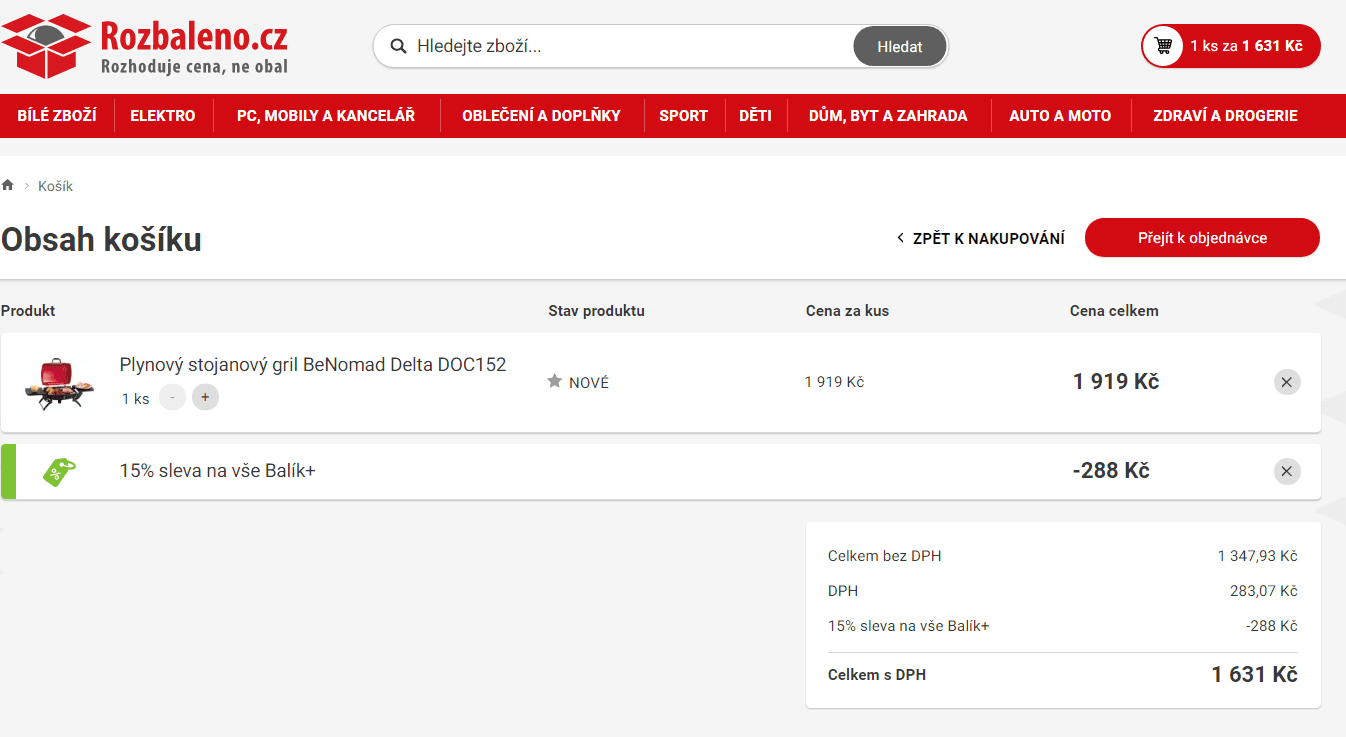Decrease grill quantity with minus button
Viewport: 1346px width, 737px height.
pyautogui.click(x=172, y=397)
